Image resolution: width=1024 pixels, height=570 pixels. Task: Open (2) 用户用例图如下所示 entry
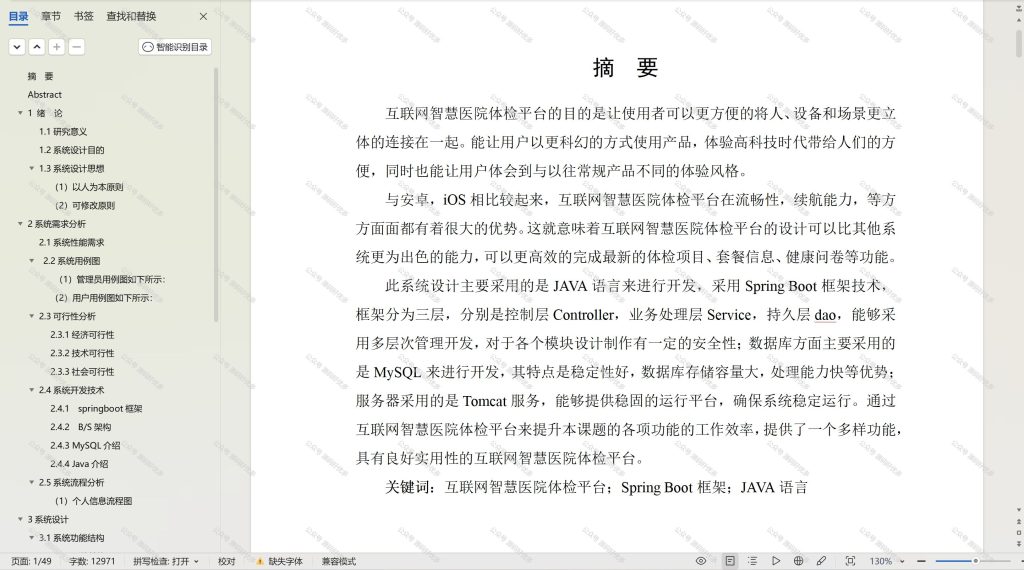[x=104, y=298]
